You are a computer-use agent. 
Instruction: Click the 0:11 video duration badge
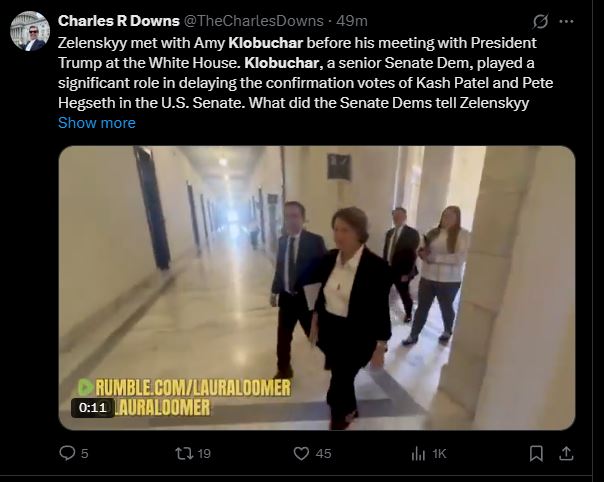tap(92, 408)
